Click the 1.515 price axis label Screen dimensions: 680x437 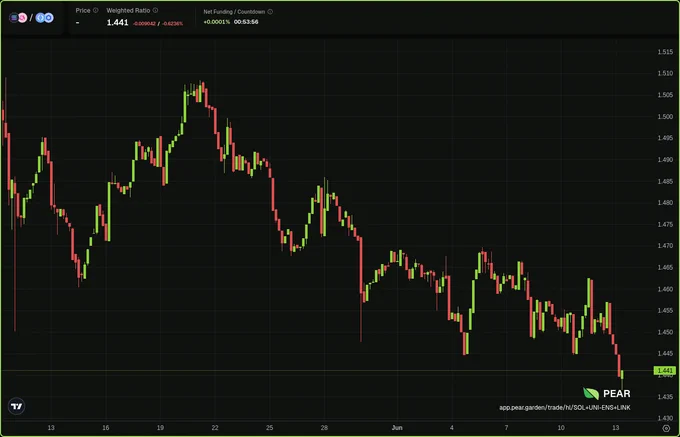(x=665, y=52)
